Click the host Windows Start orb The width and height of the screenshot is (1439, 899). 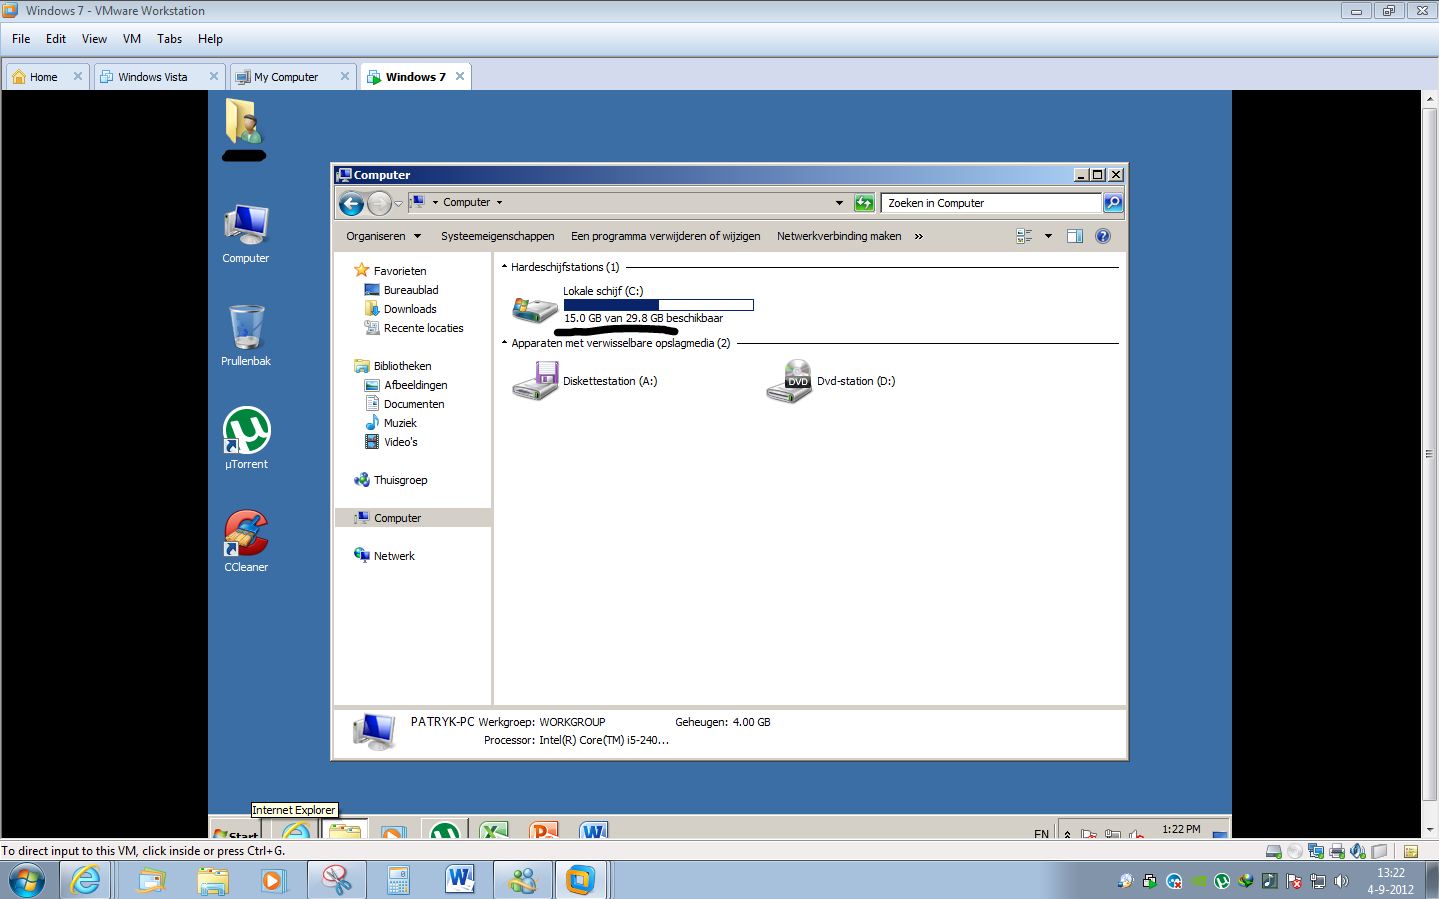26,881
